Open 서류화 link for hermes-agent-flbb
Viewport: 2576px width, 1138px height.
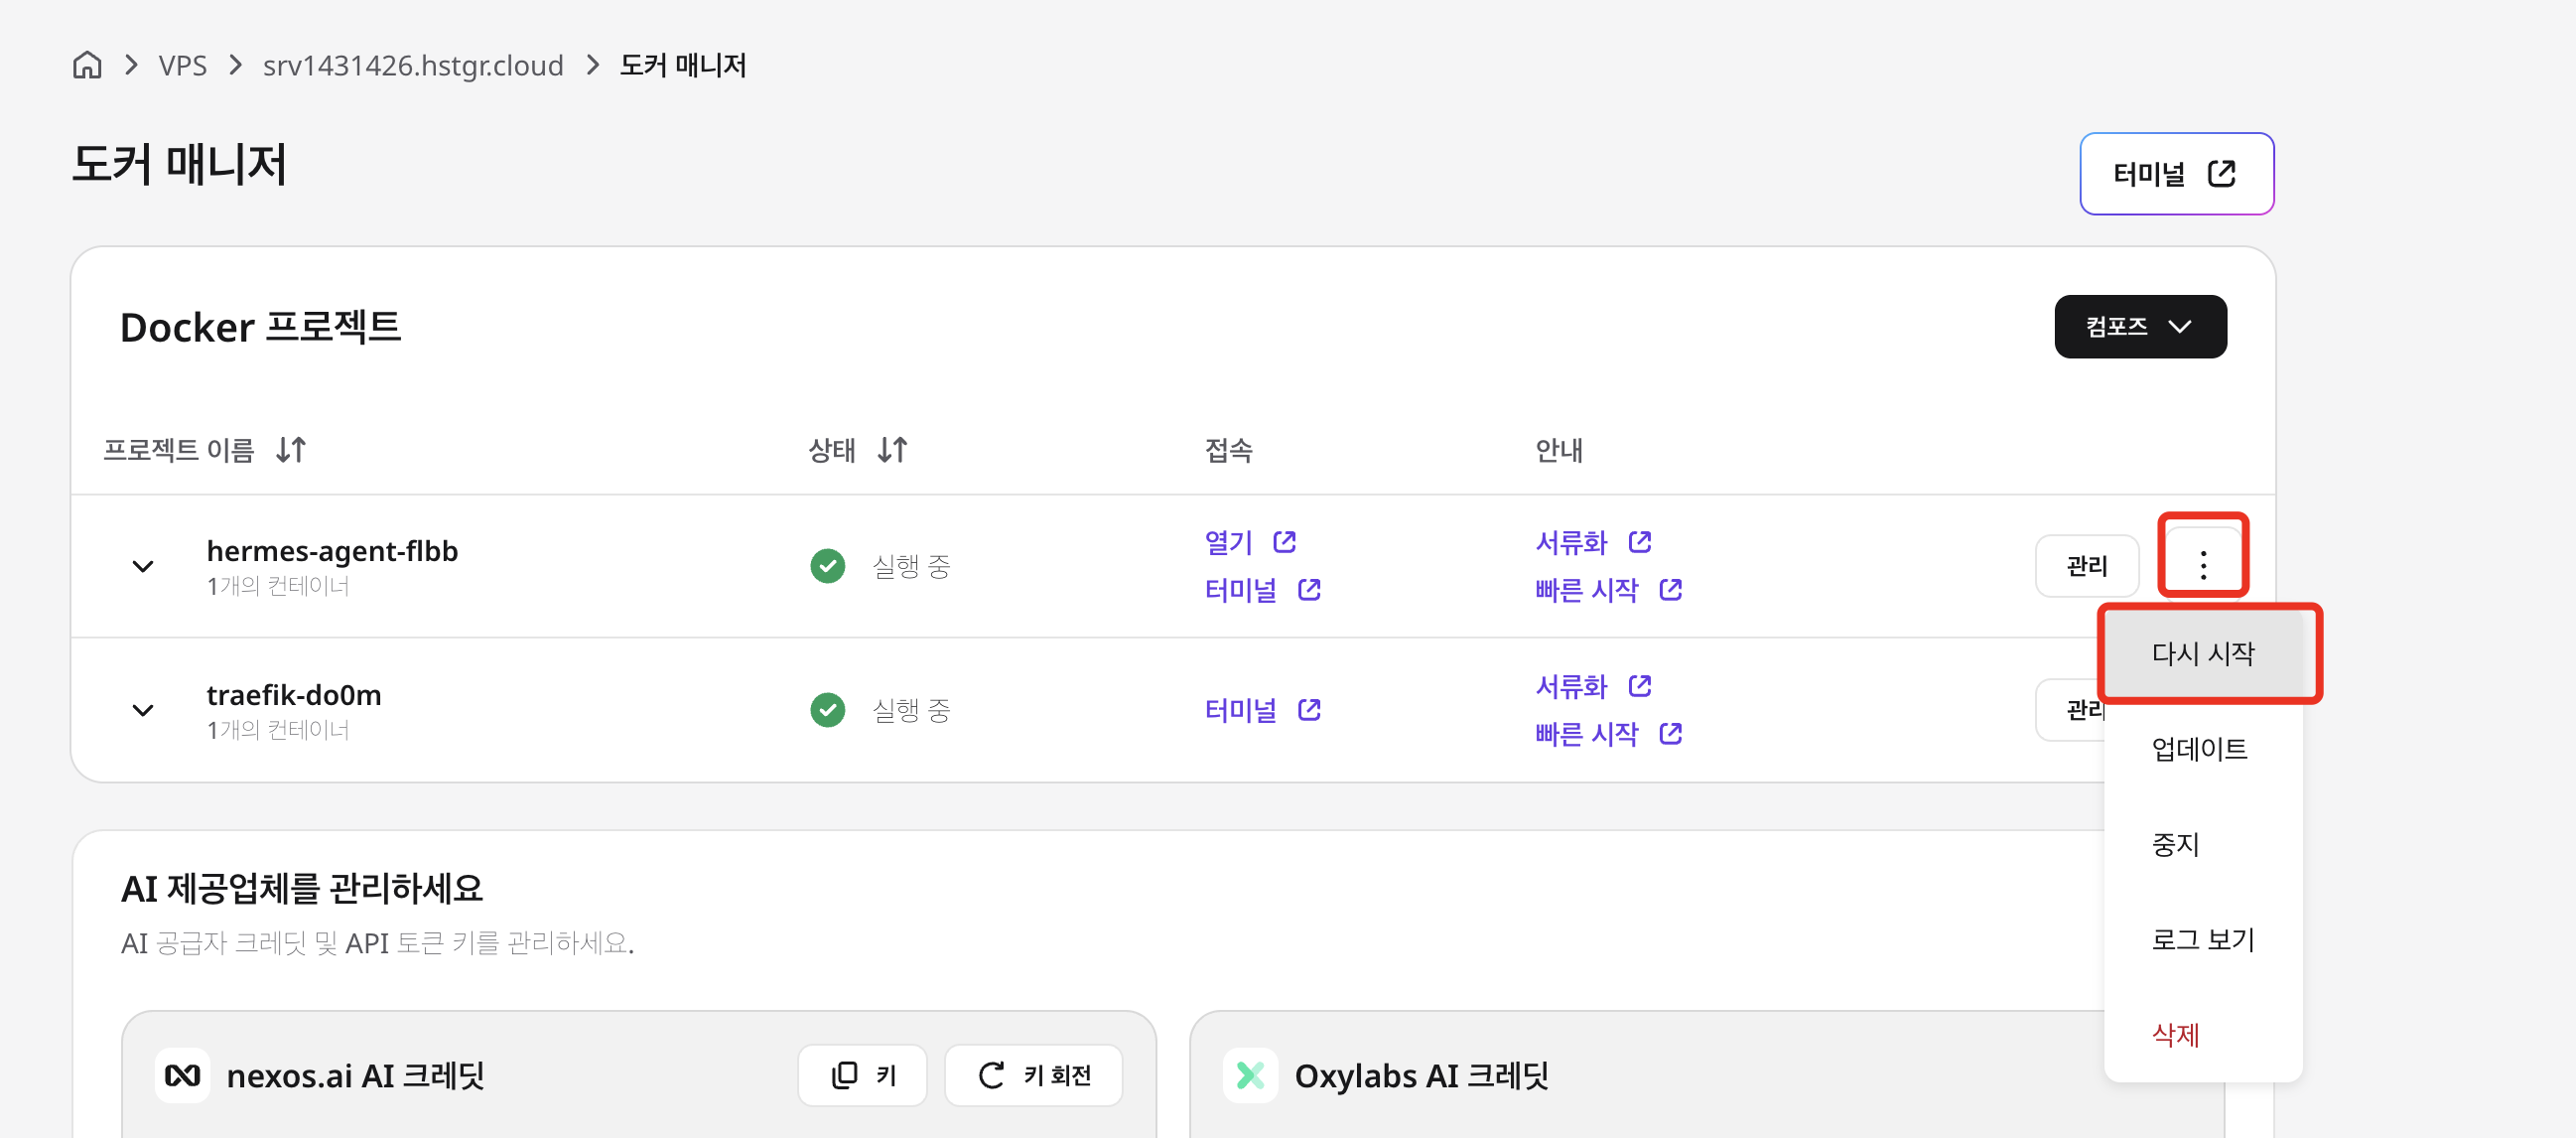tap(1593, 542)
